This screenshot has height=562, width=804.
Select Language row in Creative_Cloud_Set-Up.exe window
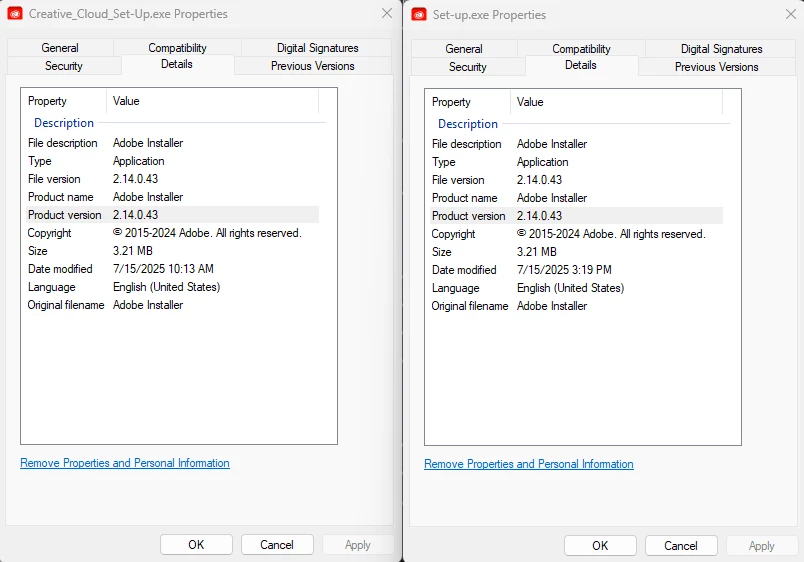point(172,287)
